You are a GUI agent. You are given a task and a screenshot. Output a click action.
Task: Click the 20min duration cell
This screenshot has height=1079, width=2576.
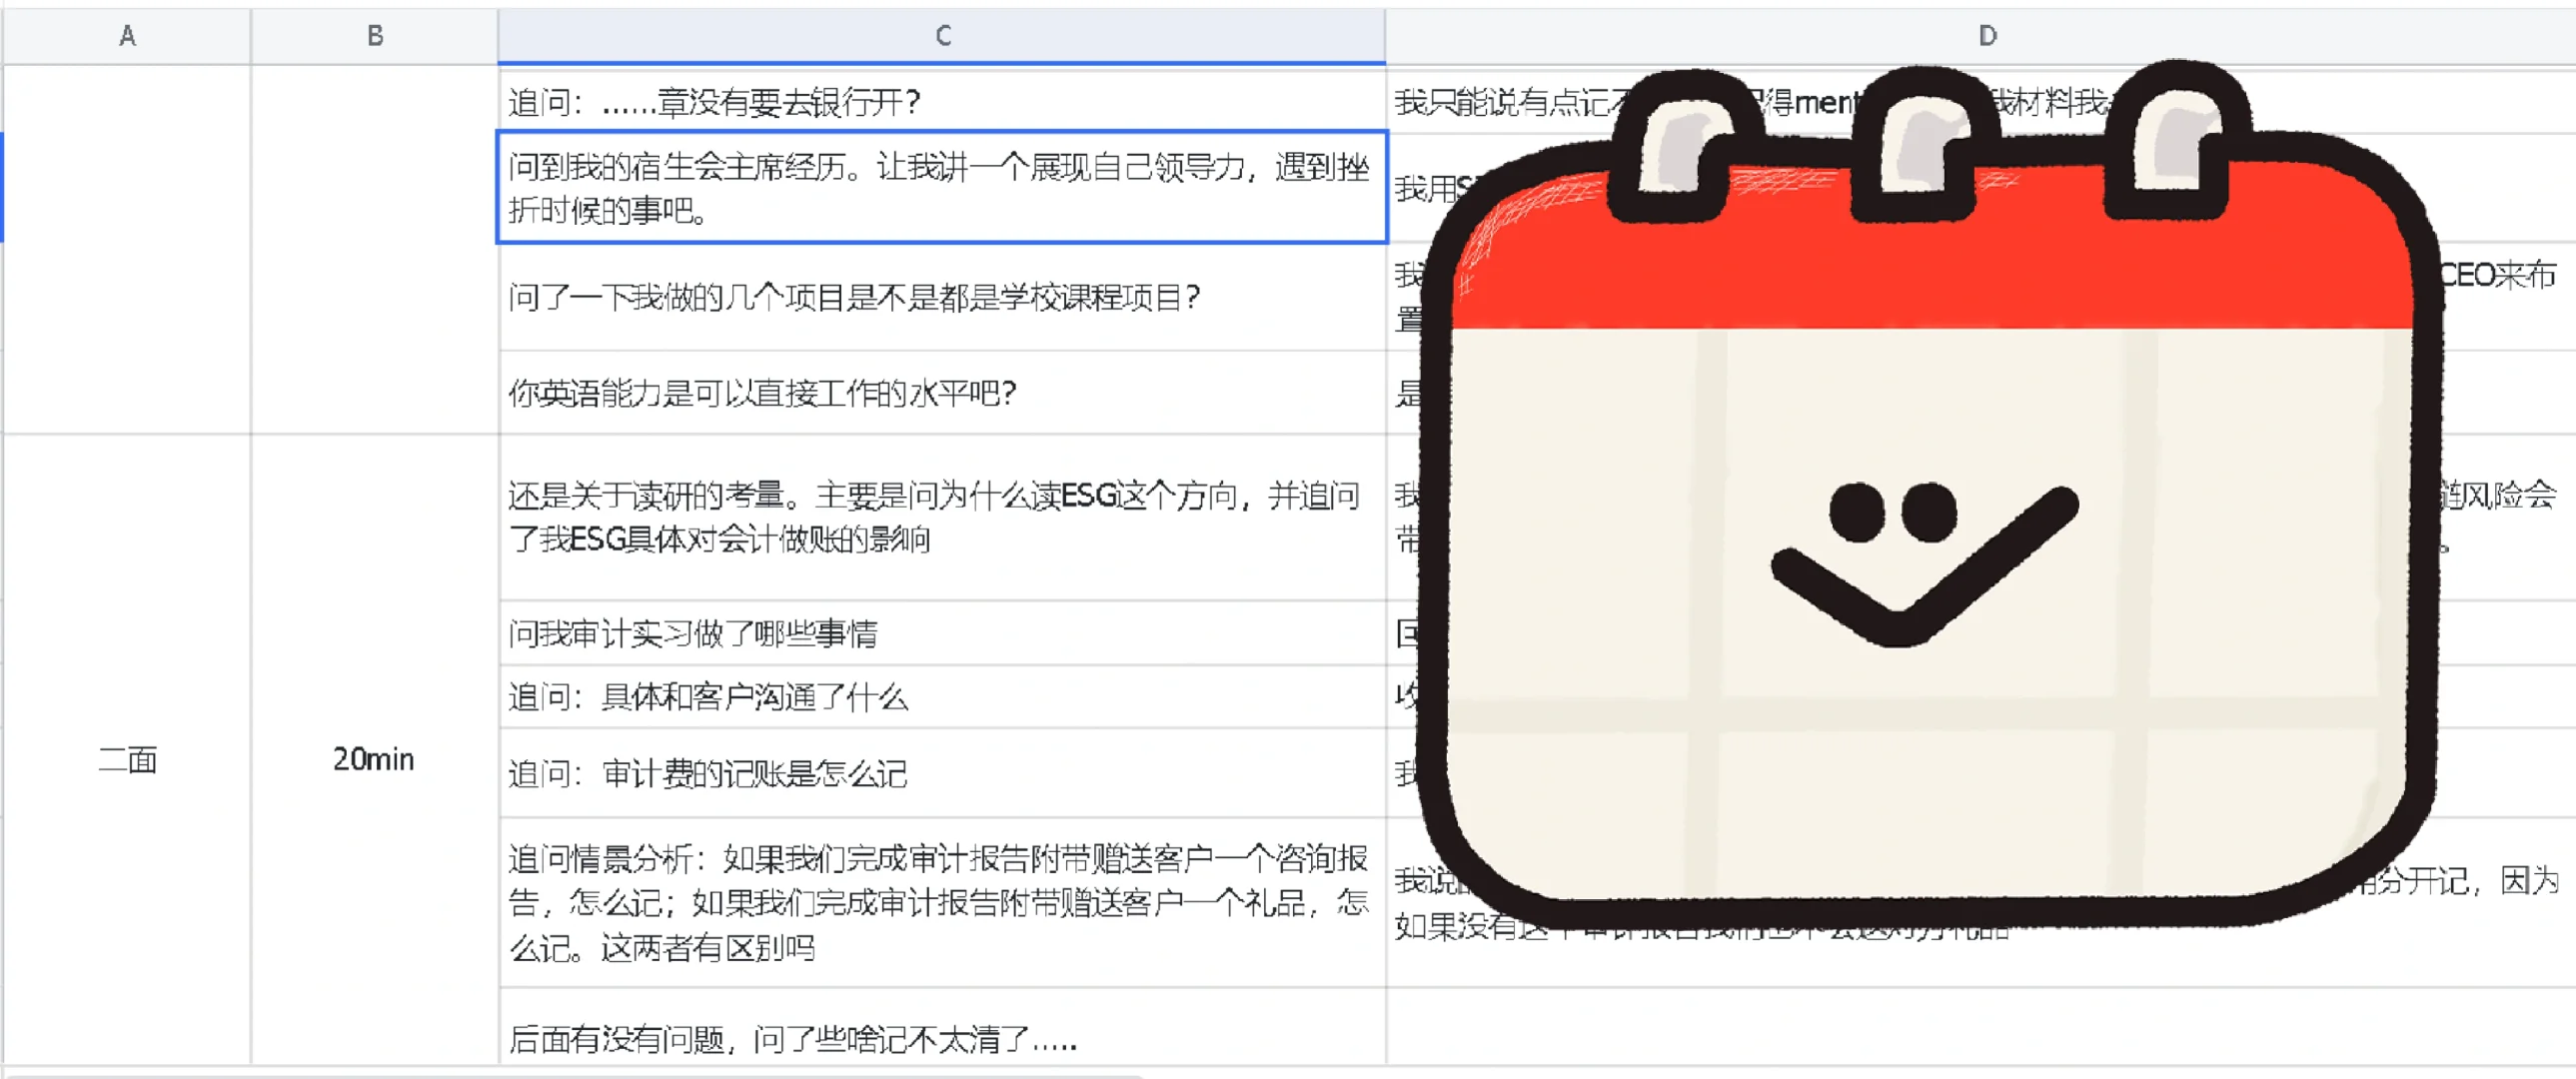coord(374,760)
